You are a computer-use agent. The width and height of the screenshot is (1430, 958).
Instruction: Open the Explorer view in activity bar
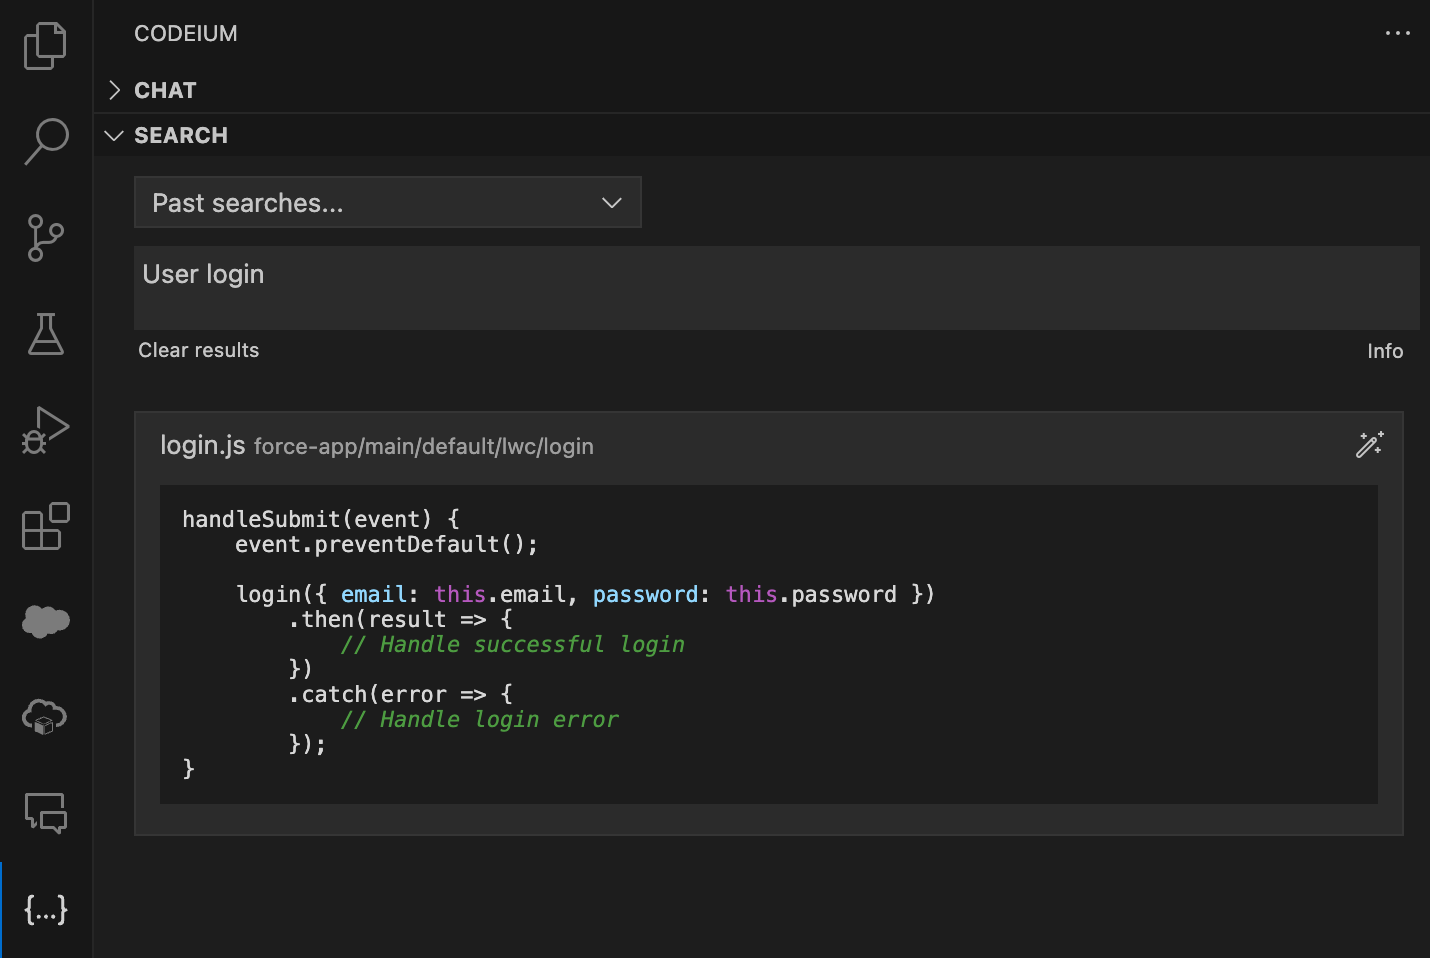(x=45, y=46)
